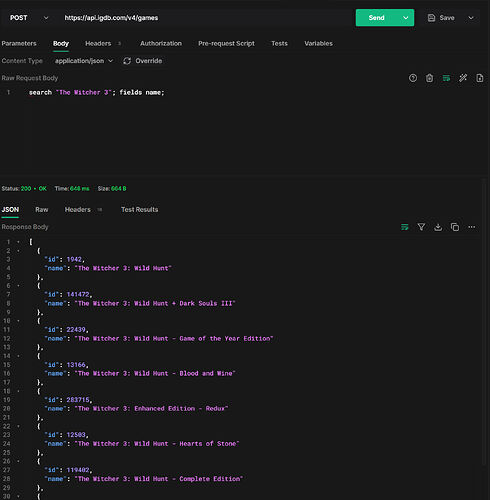
Task: Expand the Send button options arrow
Action: [x=406, y=18]
